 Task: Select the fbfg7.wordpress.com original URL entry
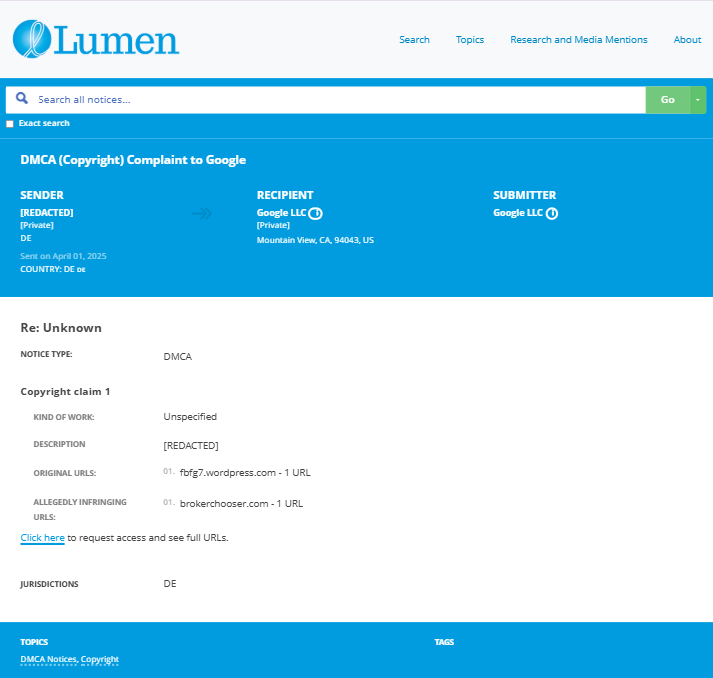pos(245,472)
